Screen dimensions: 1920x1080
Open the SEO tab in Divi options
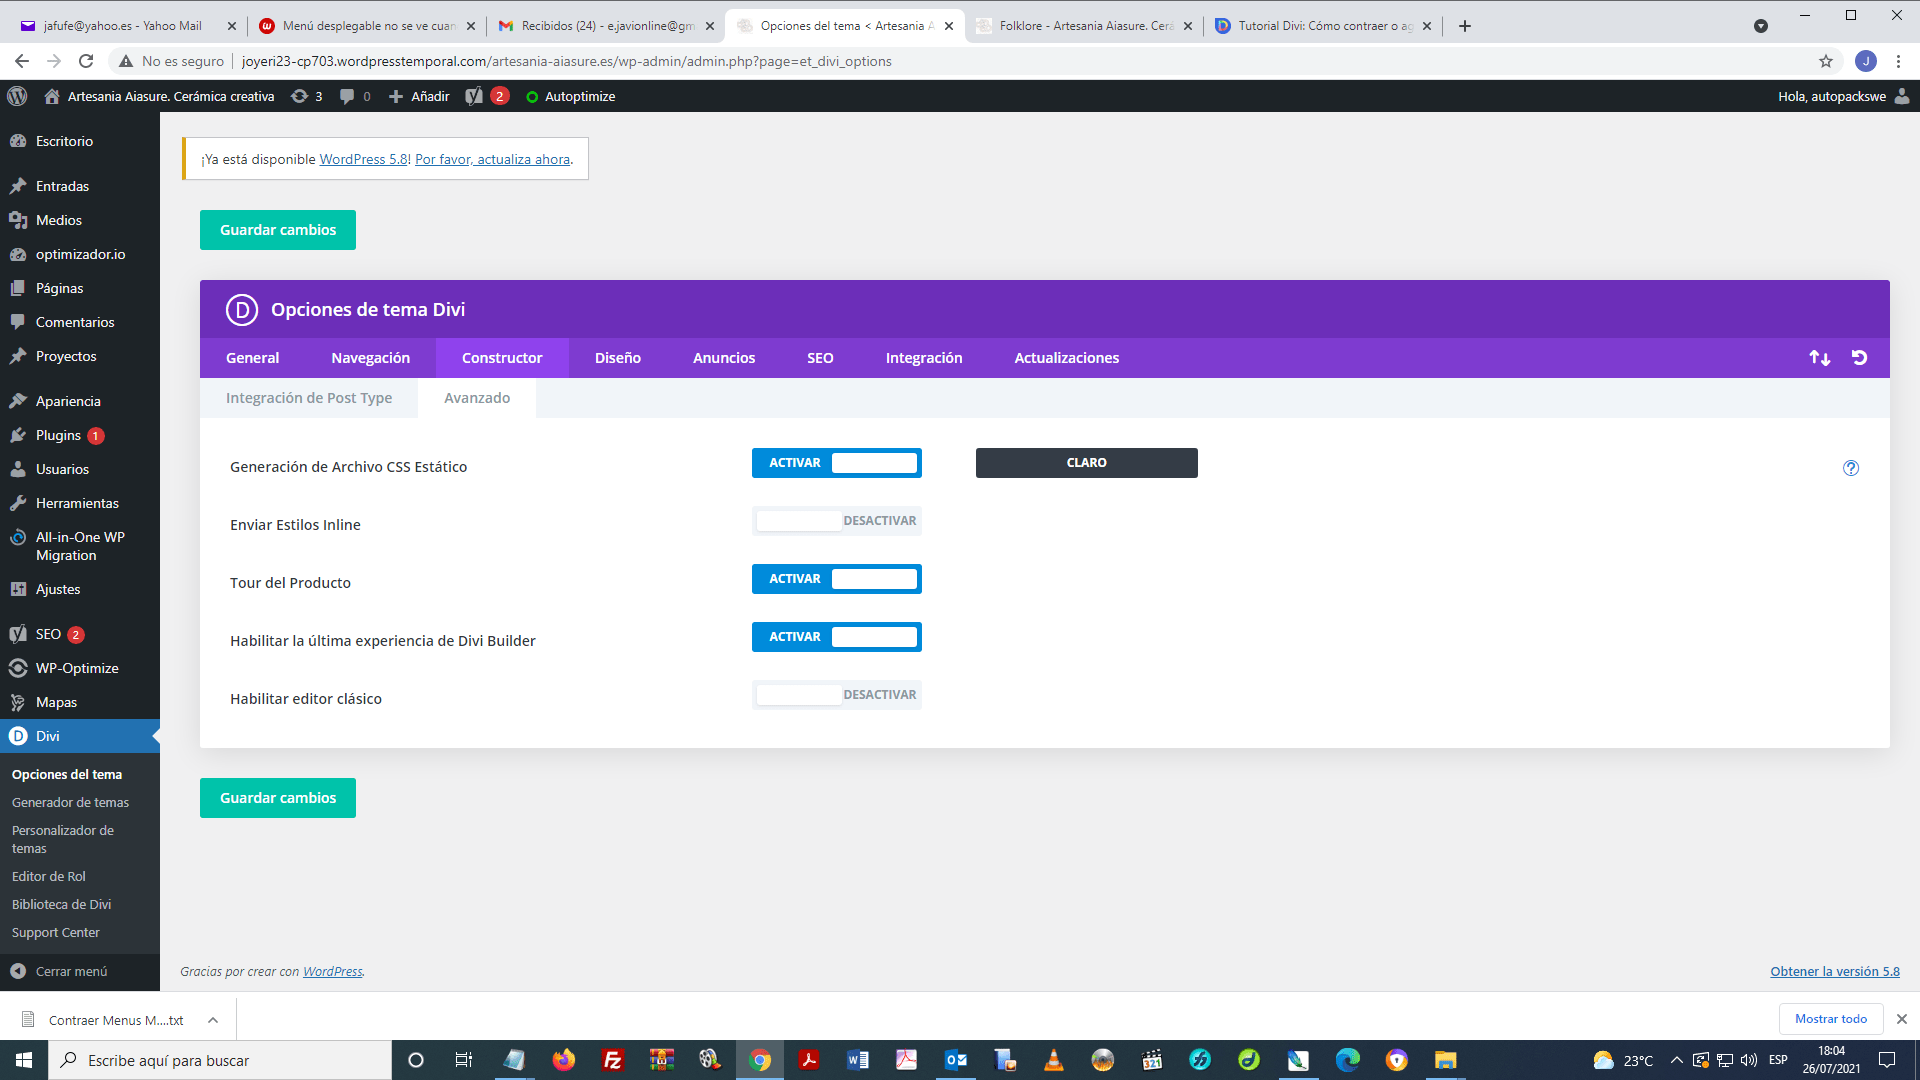pos(820,358)
